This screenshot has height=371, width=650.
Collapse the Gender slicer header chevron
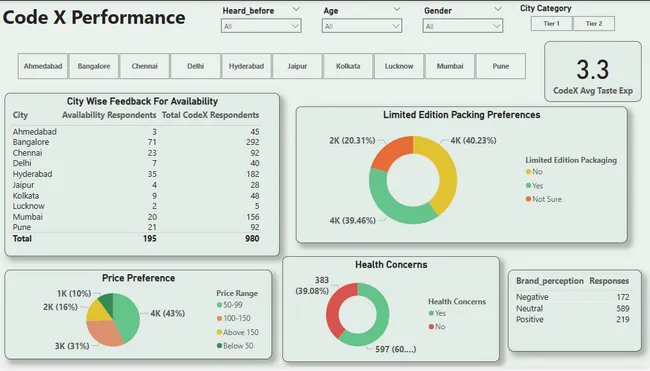click(x=497, y=9)
